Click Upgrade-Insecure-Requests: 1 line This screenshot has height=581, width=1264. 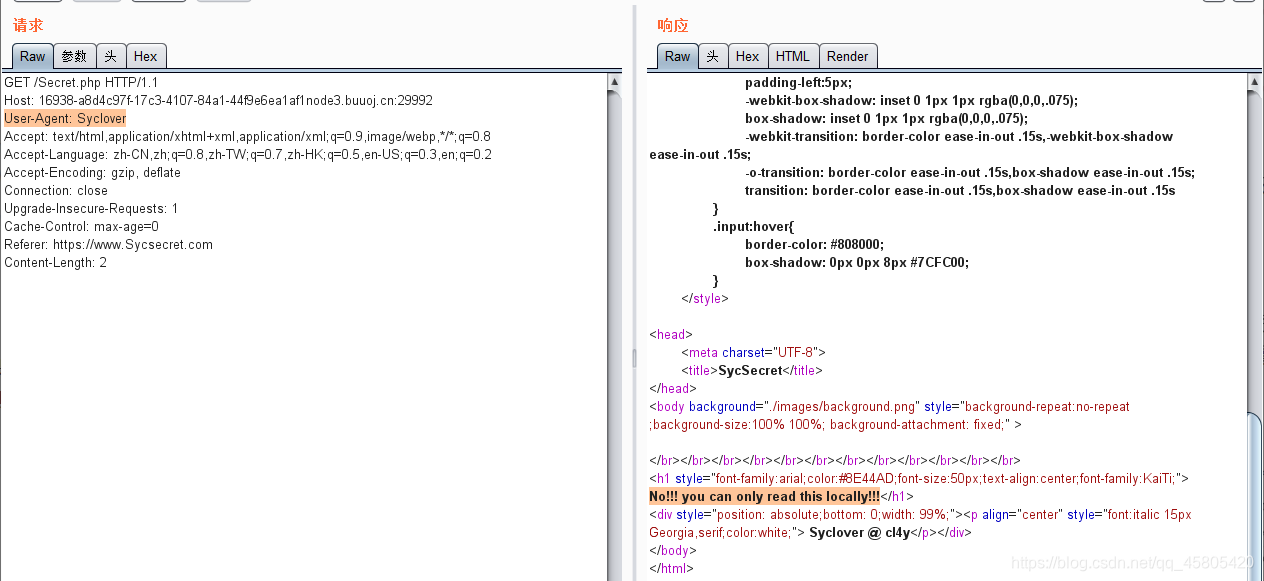tap(91, 208)
